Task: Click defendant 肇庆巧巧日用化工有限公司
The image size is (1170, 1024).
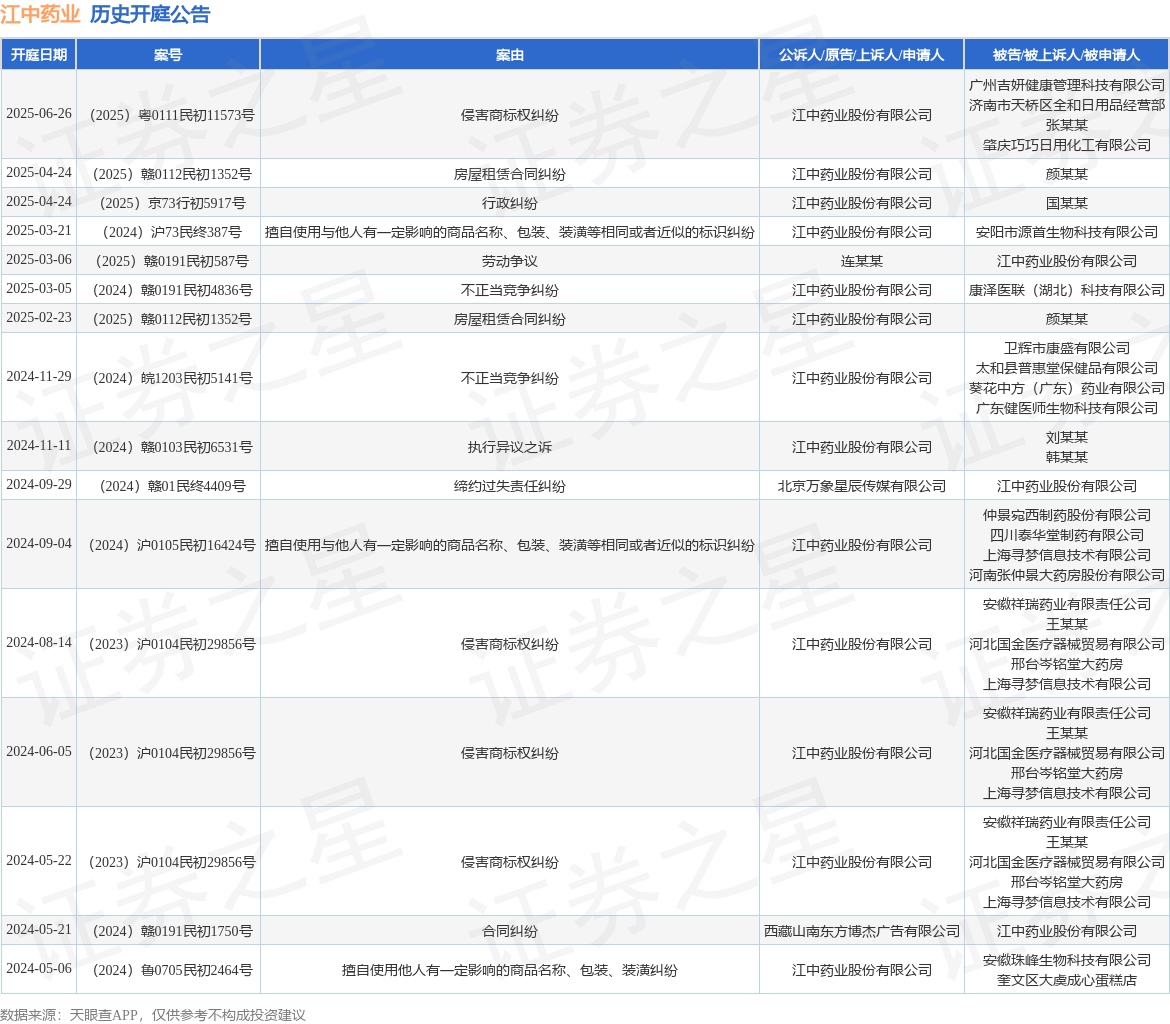Action: [1066, 145]
